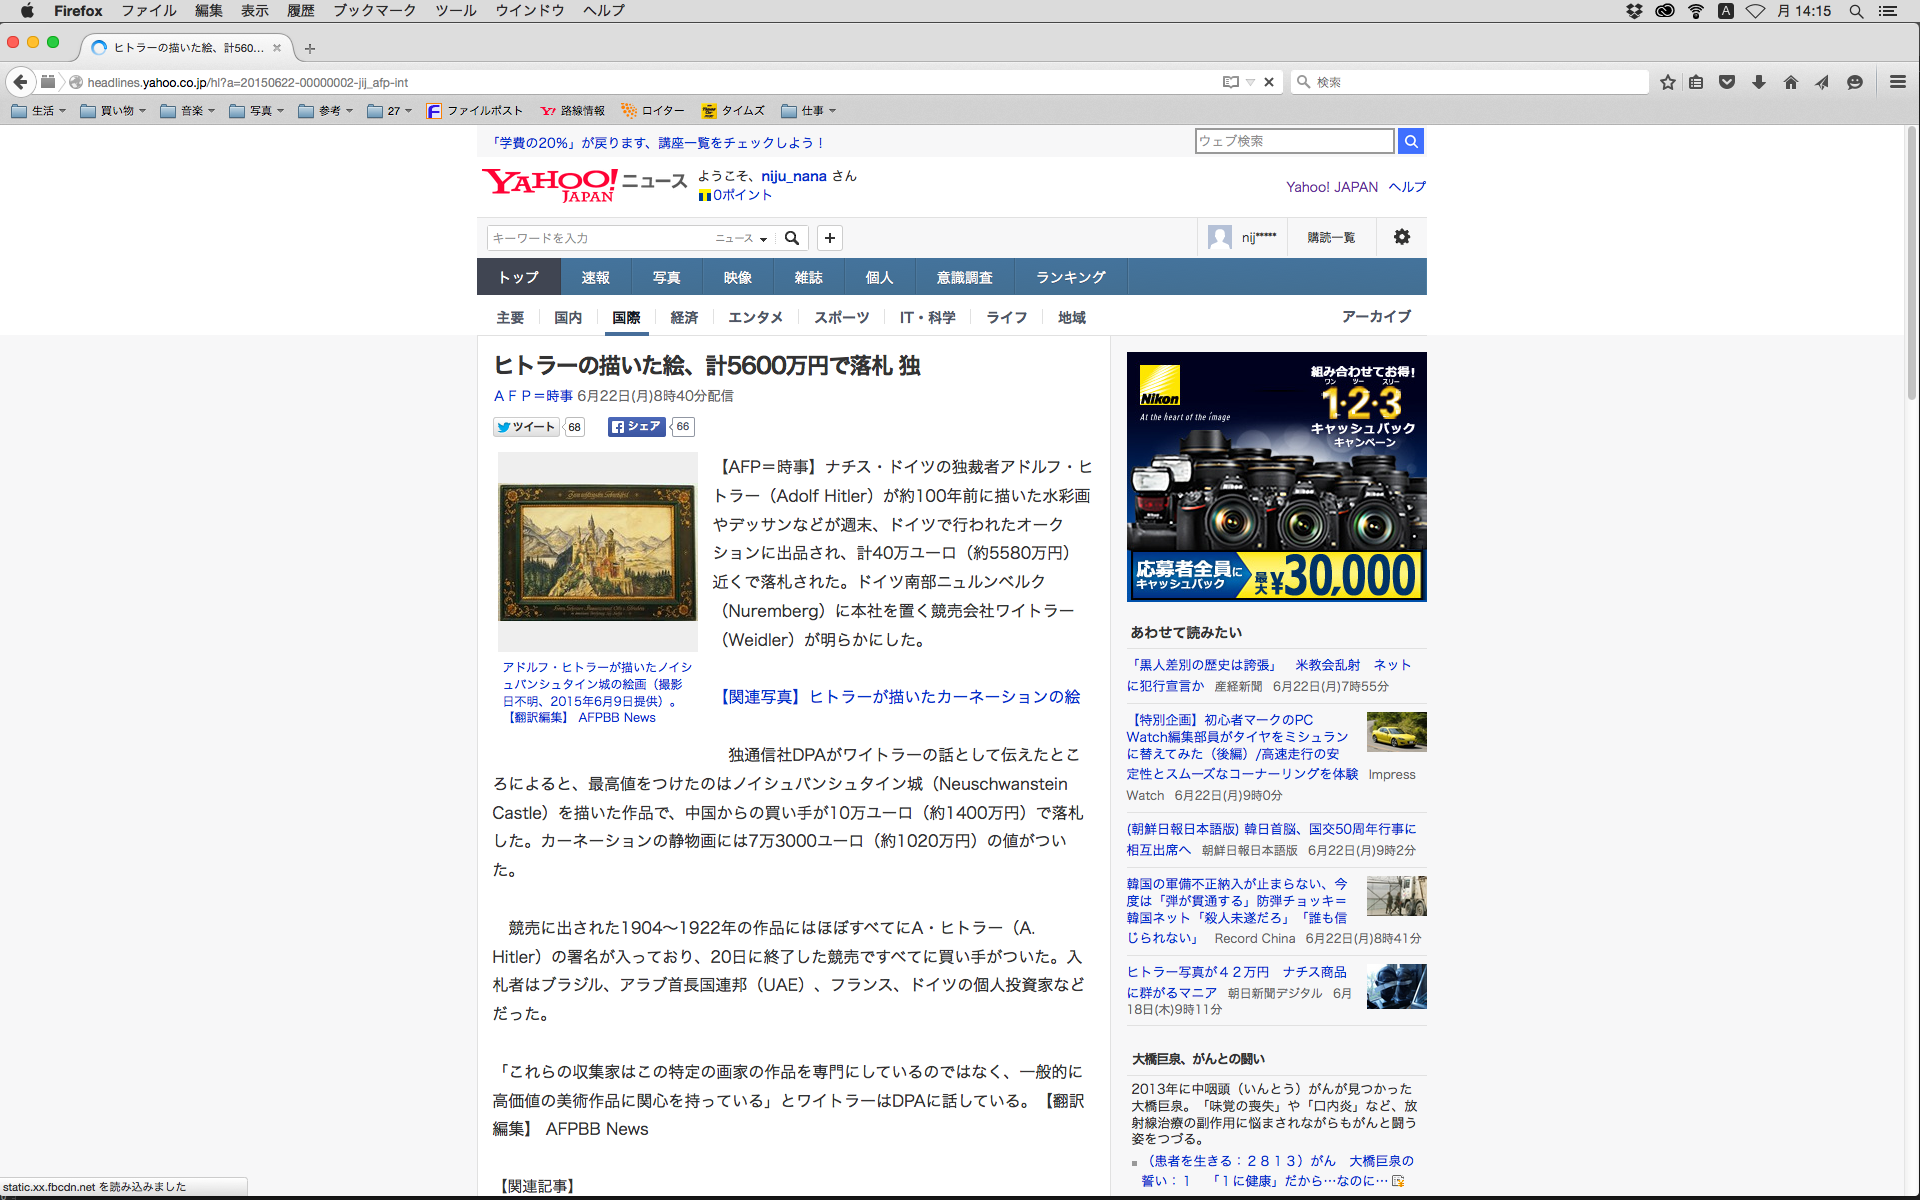
Task: Open the ニュース search category dropdown
Action: [741, 238]
